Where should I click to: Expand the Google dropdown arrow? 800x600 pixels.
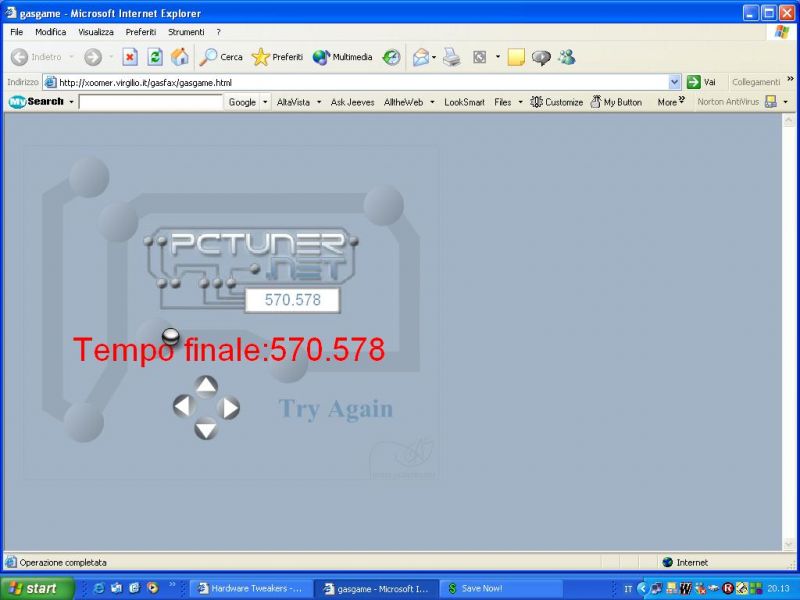tap(265, 102)
